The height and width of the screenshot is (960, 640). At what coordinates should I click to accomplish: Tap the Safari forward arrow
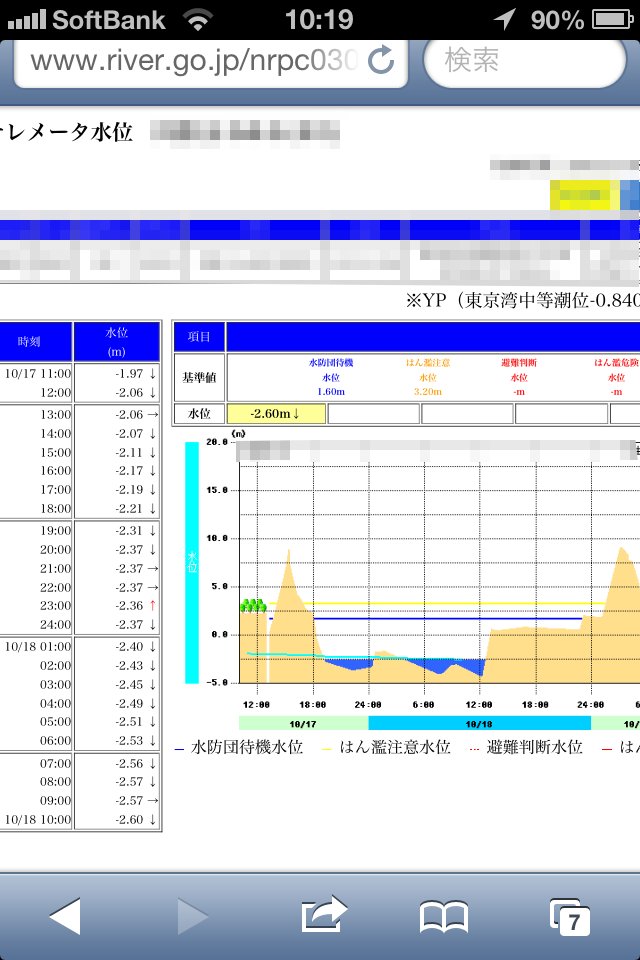tap(193, 916)
